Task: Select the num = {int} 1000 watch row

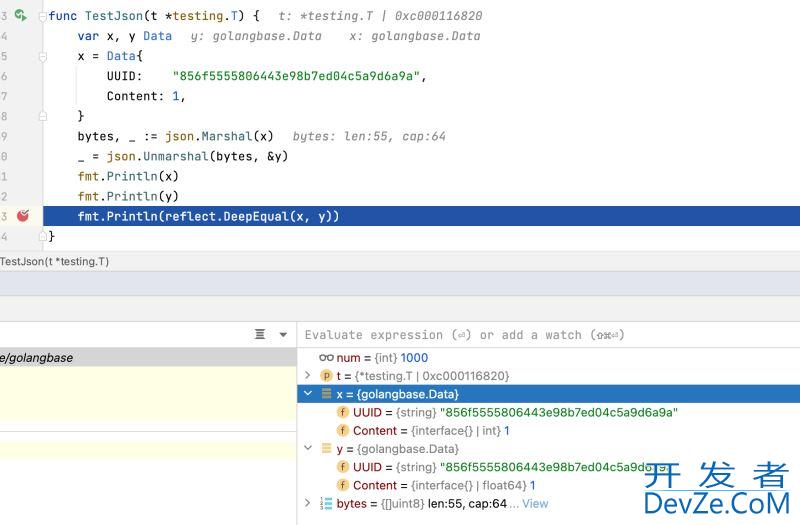Action: click(x=548, y=358)
